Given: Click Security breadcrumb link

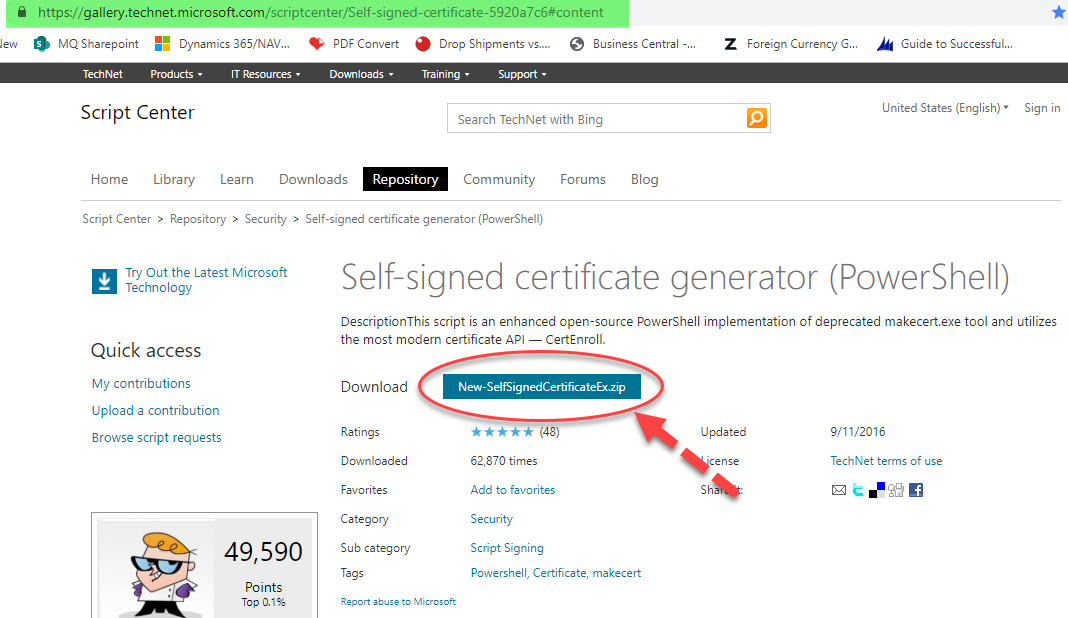Looking at the screenshot, I should pos(266,219).
